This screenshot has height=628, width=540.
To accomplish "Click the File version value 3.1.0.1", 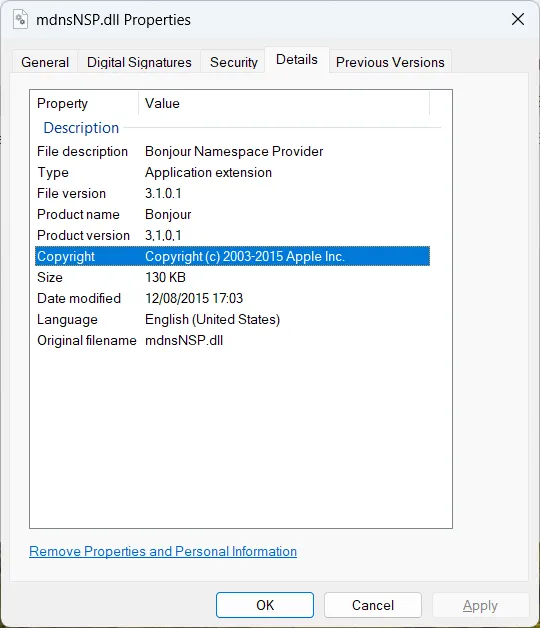I will (163, 193).
